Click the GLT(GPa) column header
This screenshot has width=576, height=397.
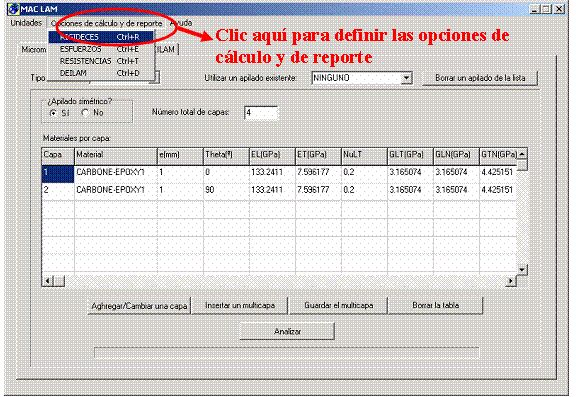[410, 156]
